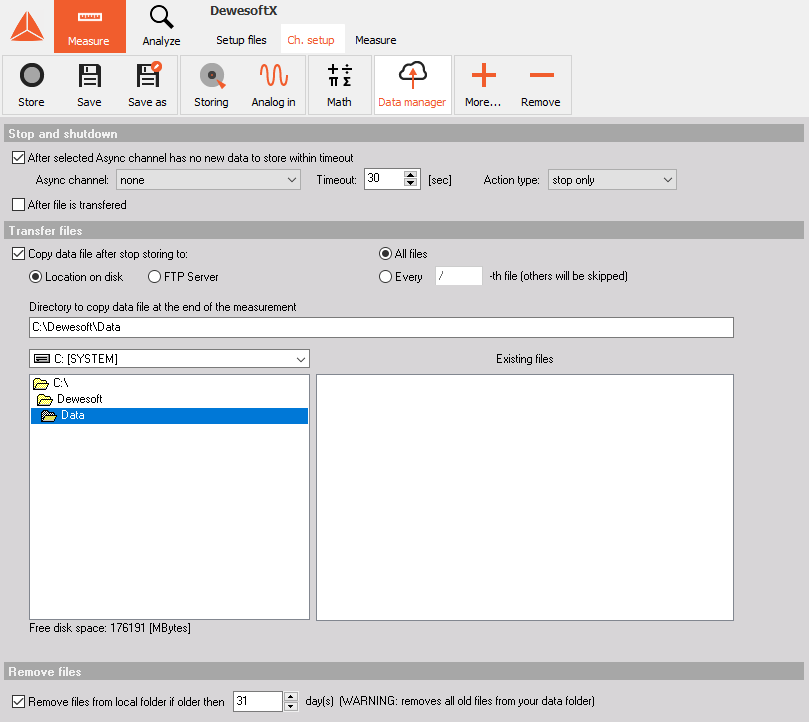Enable After file is transfered checkbox

(19, 204)
